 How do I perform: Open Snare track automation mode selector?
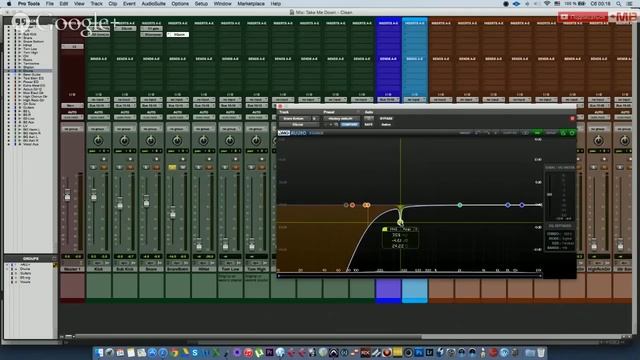151,117
